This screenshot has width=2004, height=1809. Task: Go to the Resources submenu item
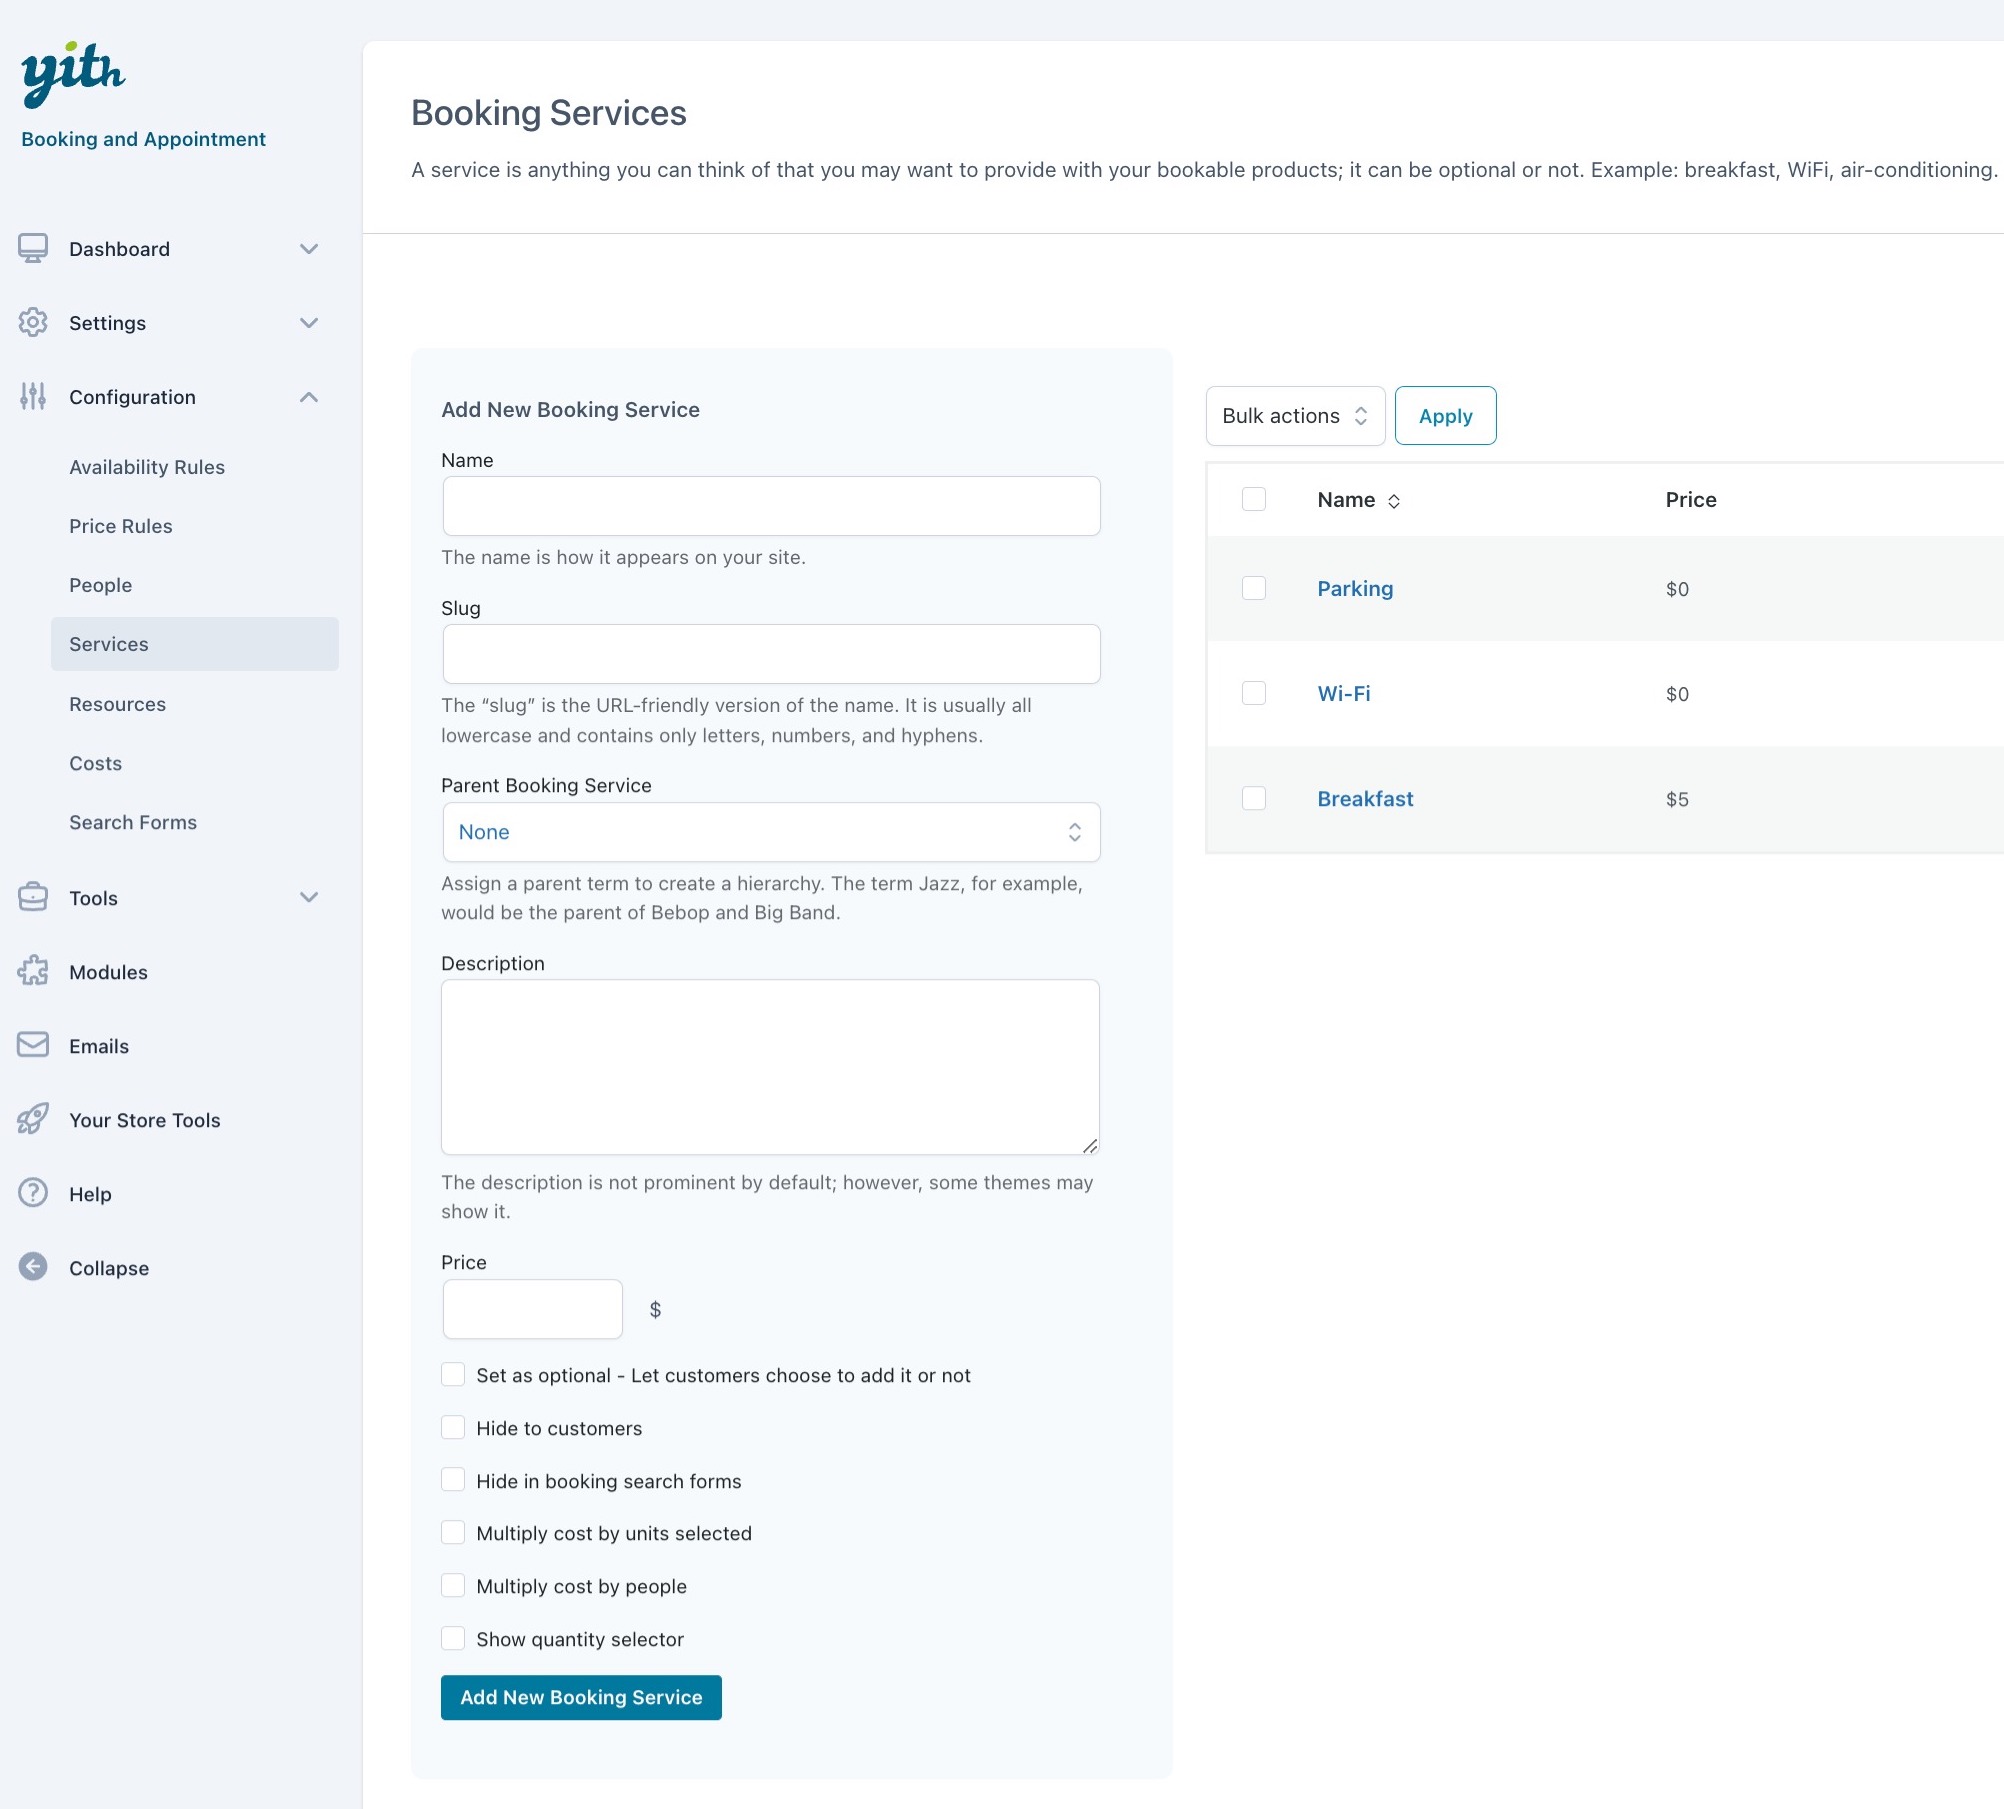coord(117,704)
